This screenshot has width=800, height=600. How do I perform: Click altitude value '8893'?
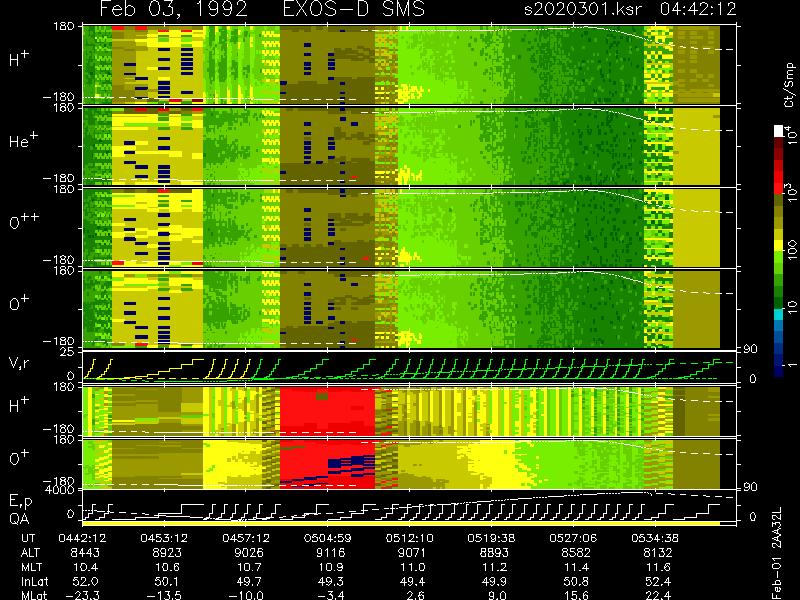[494, 553]
